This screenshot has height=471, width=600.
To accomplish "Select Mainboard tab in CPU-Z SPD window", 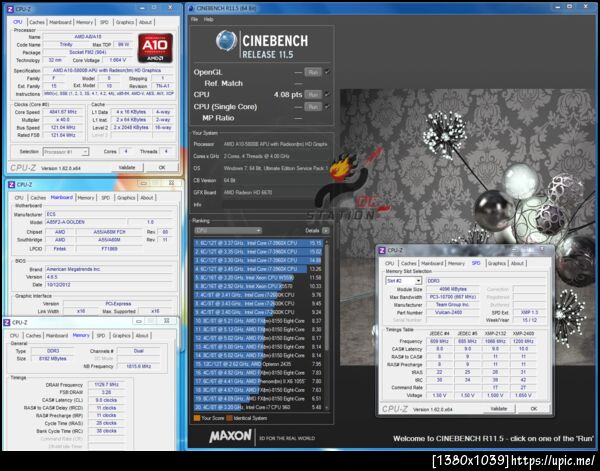I will coord(432,263).
